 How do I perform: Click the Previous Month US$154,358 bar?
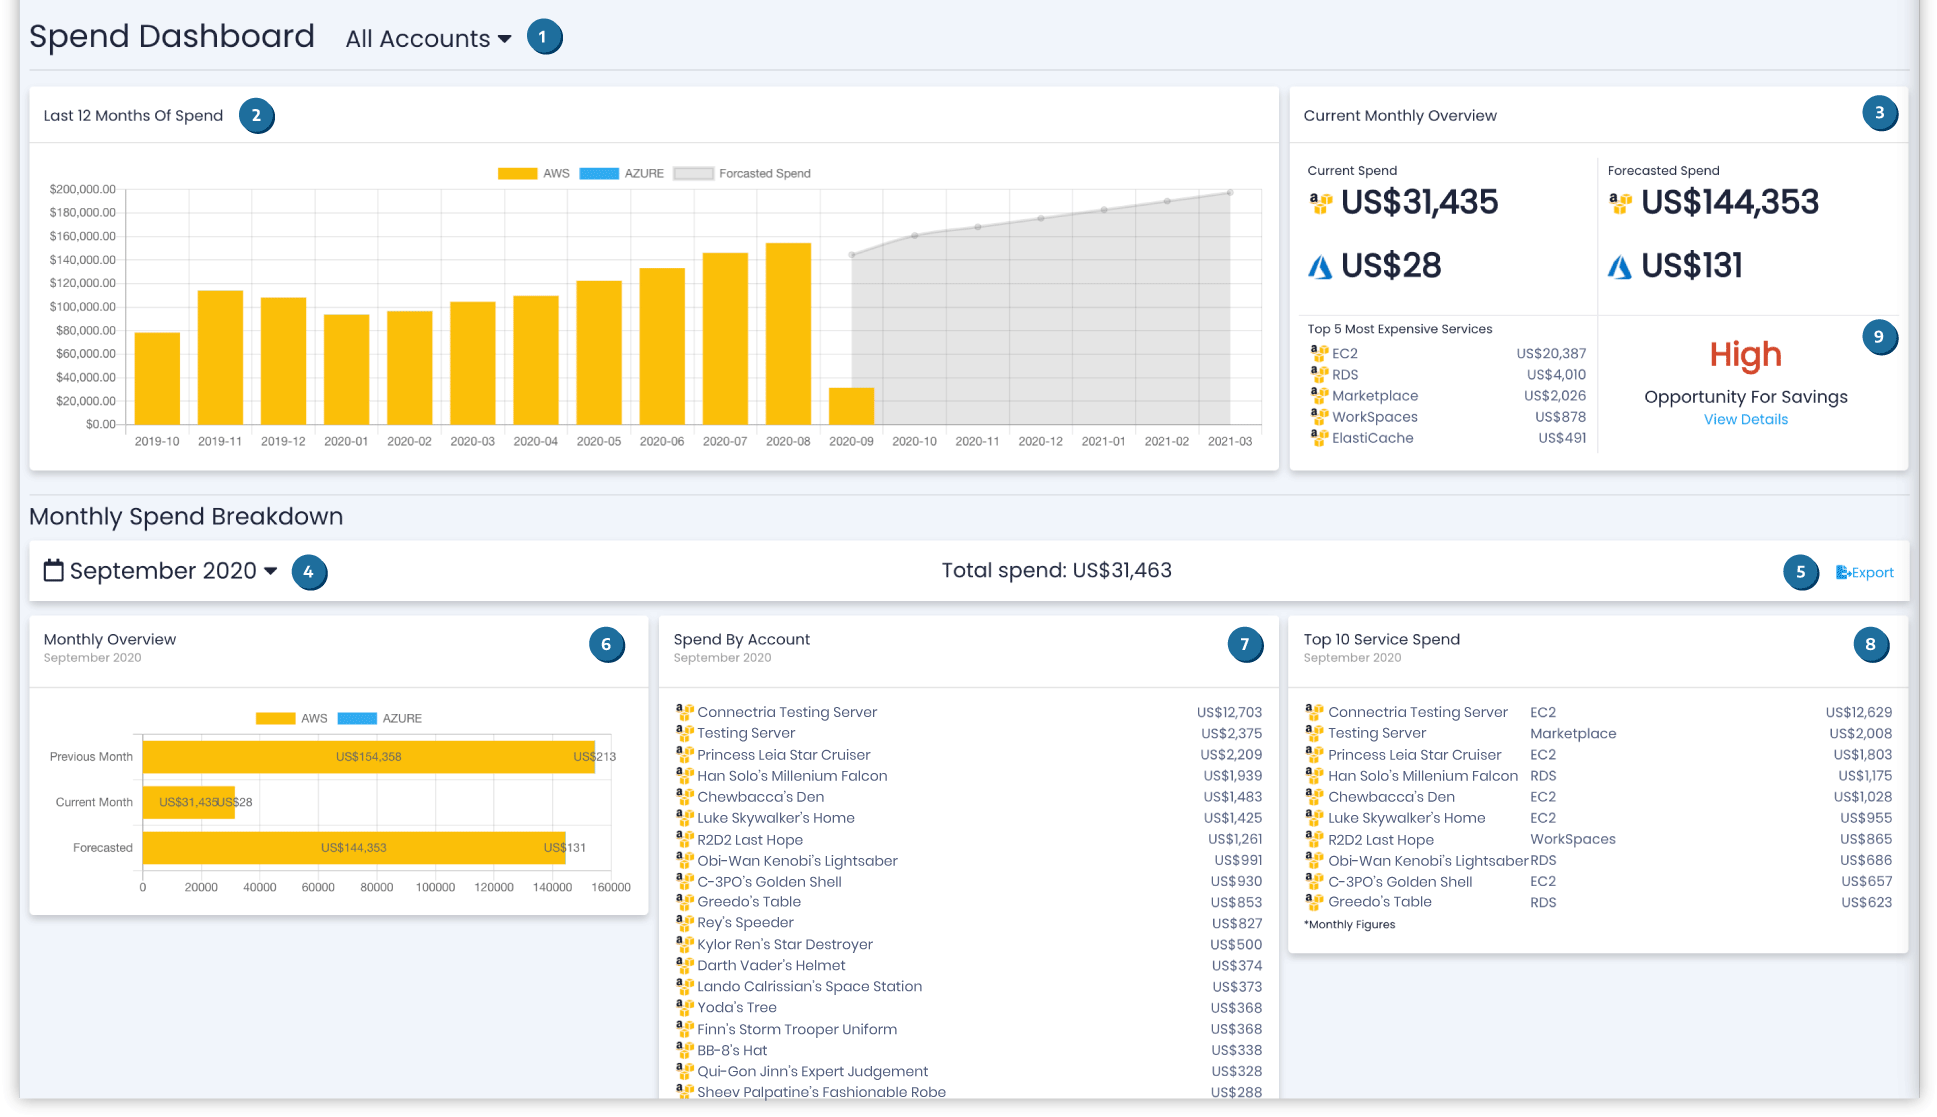pos(368,757)
